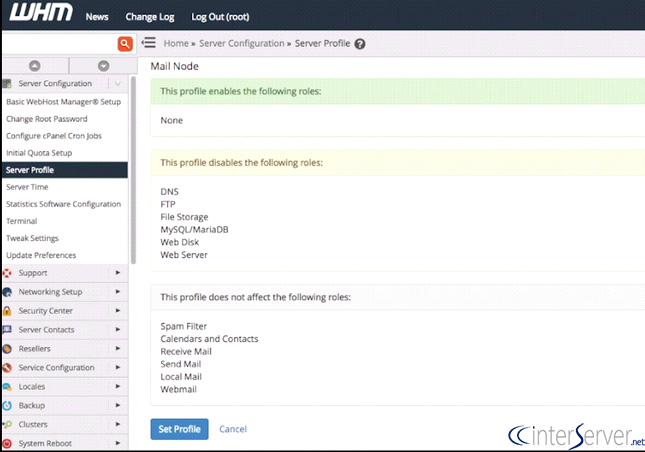
Task: Click the System Reboot icon
Action: 7,443
